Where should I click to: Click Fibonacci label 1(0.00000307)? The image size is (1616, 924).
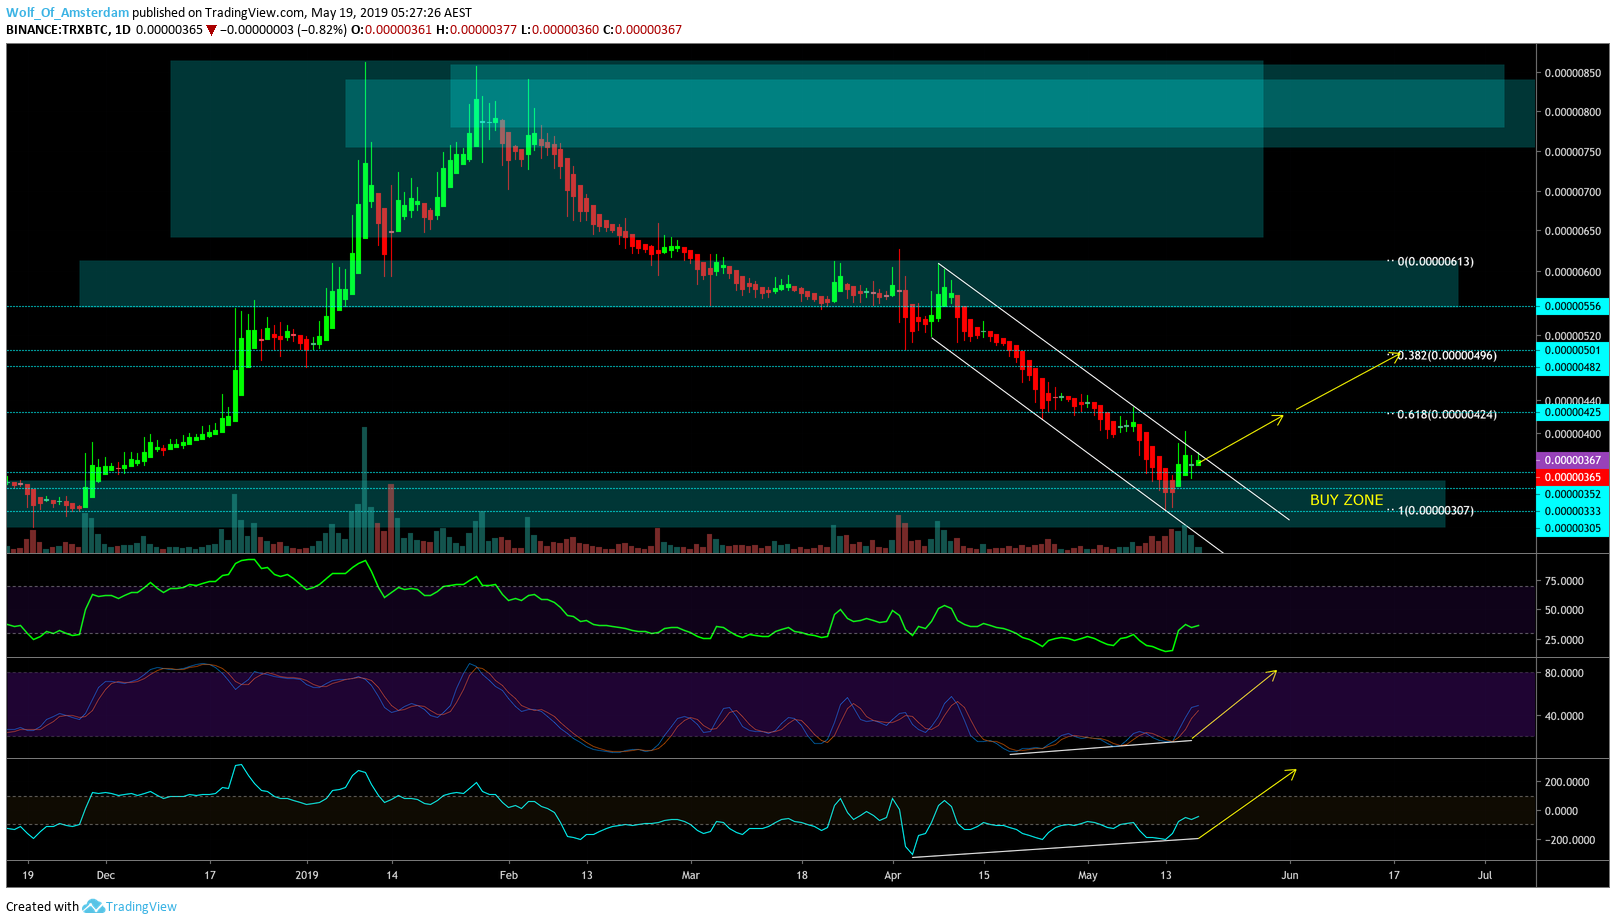[1435, 511]
